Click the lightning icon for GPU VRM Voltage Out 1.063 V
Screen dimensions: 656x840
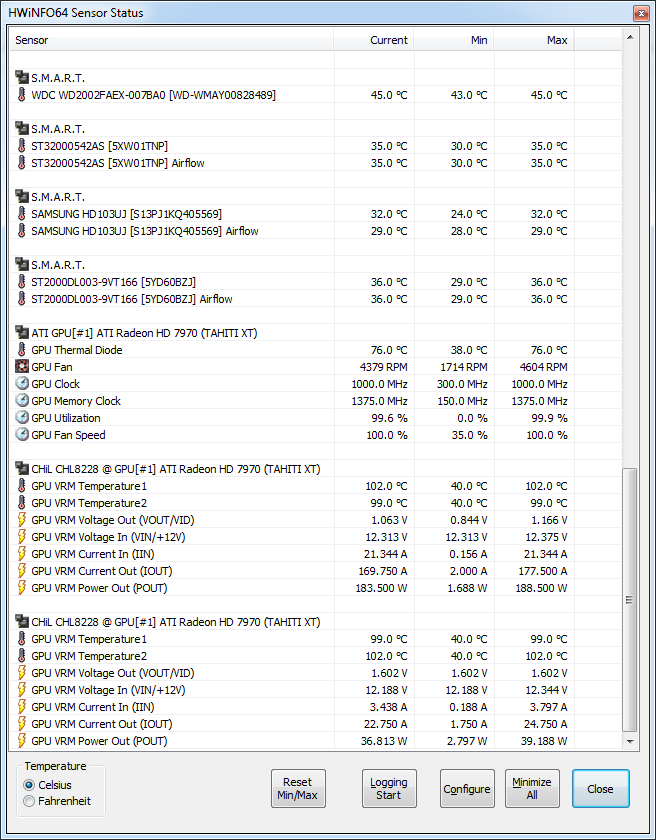tap(21, 520)
